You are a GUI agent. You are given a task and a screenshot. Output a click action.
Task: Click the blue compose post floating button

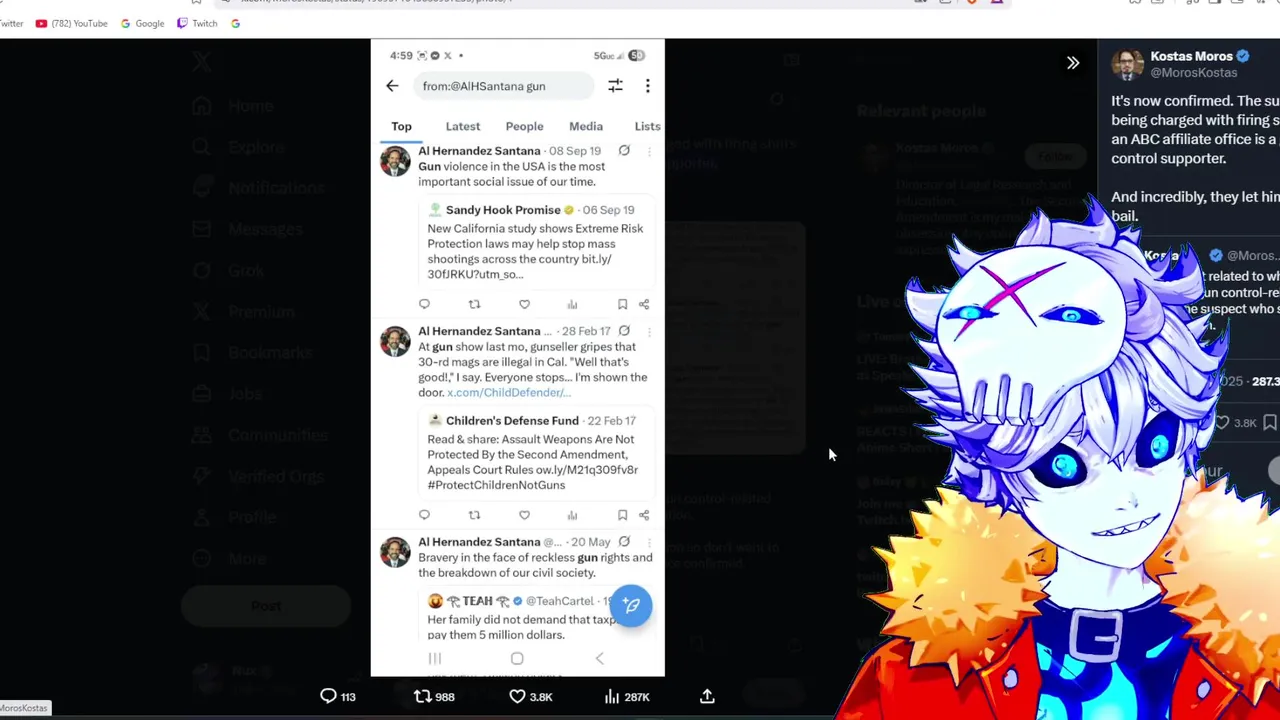[631, 606]
